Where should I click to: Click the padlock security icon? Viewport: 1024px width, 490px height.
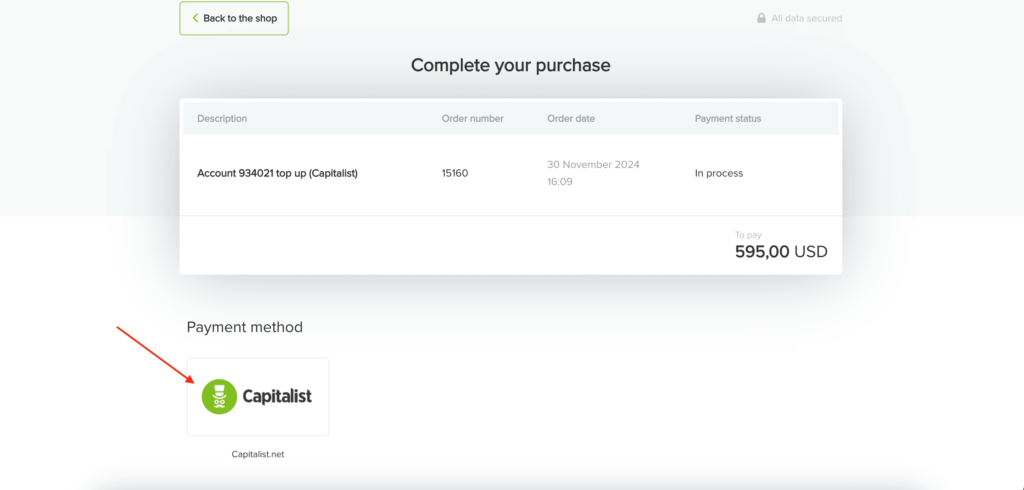[x=761, y=18]
